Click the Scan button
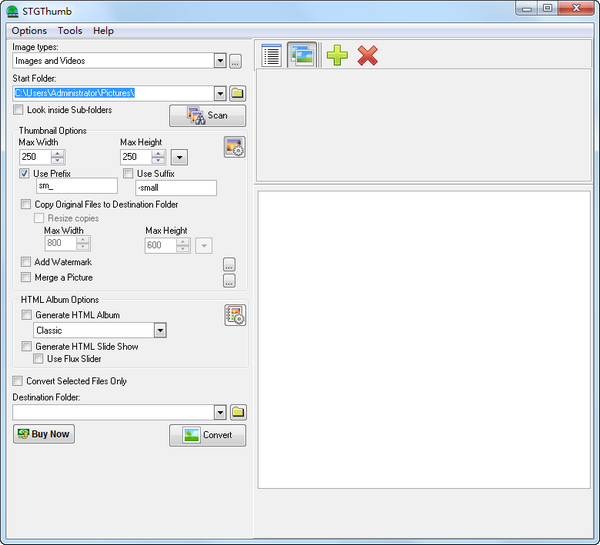 point(207,116)
